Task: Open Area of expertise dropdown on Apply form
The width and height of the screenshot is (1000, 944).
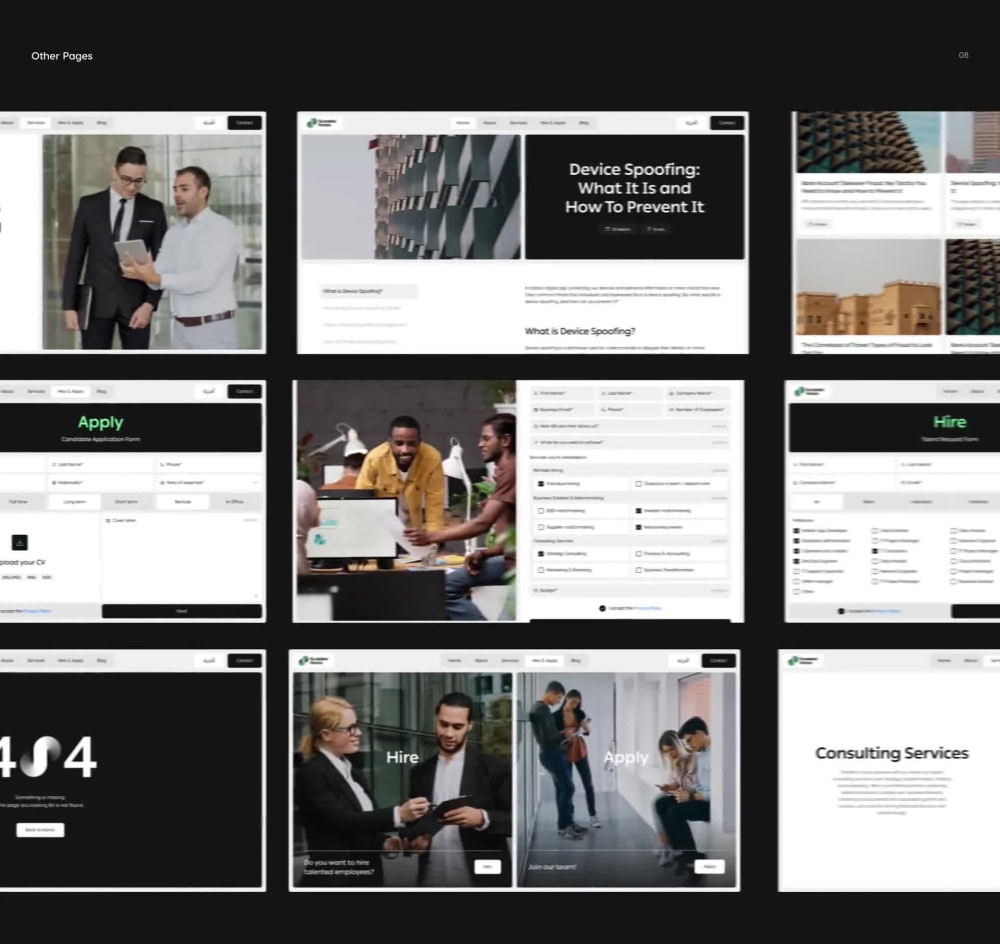Action: (x=209, y=483)
